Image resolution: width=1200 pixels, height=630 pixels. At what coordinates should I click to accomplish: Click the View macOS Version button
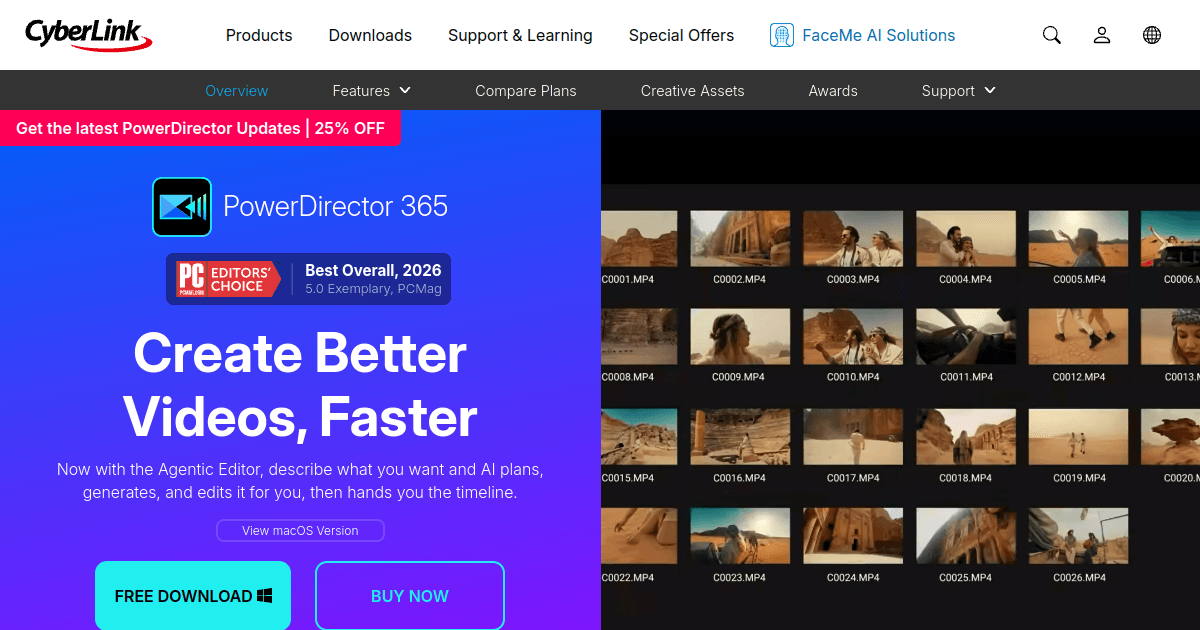(x=300, y=530)
